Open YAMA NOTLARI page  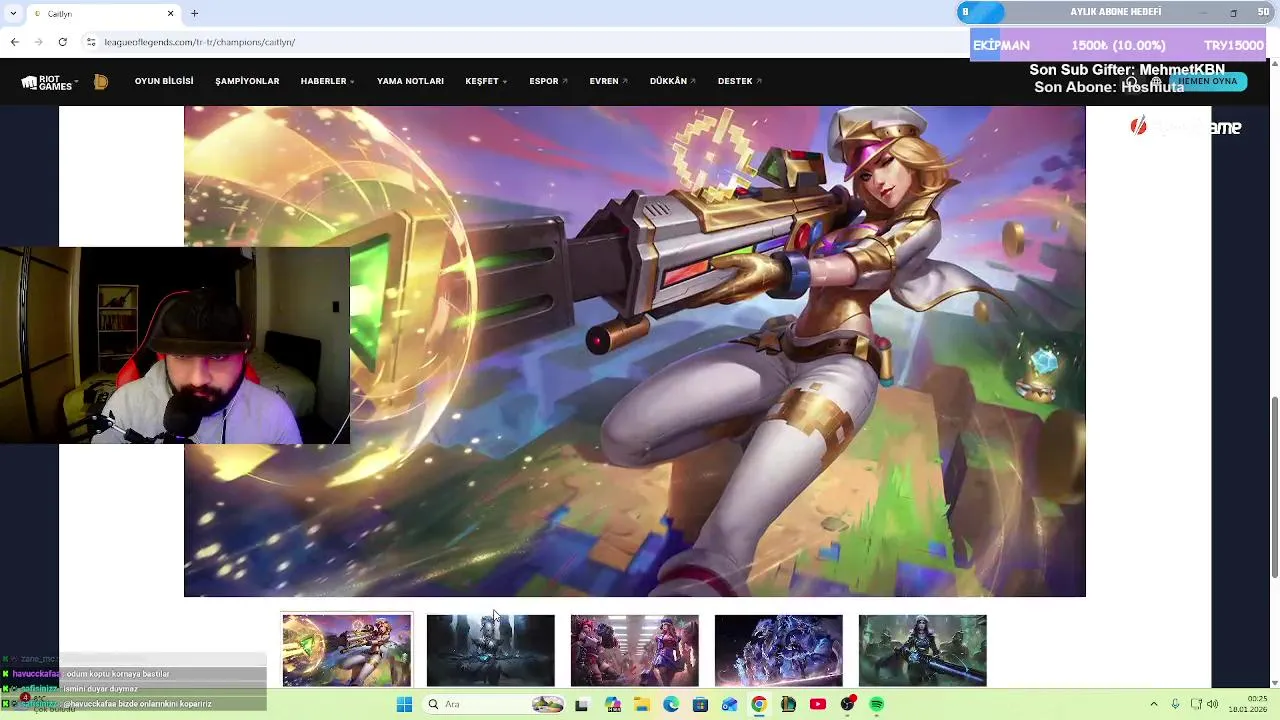point(410,82)
